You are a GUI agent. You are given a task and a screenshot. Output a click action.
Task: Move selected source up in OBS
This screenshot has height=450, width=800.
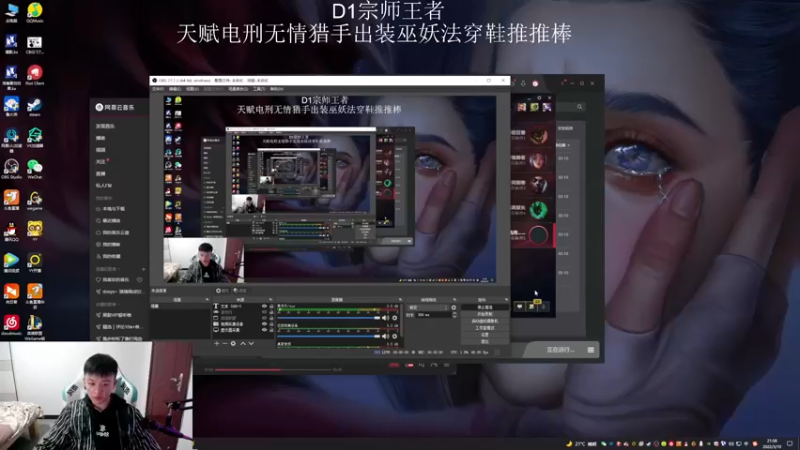click(x=243, y=343)
